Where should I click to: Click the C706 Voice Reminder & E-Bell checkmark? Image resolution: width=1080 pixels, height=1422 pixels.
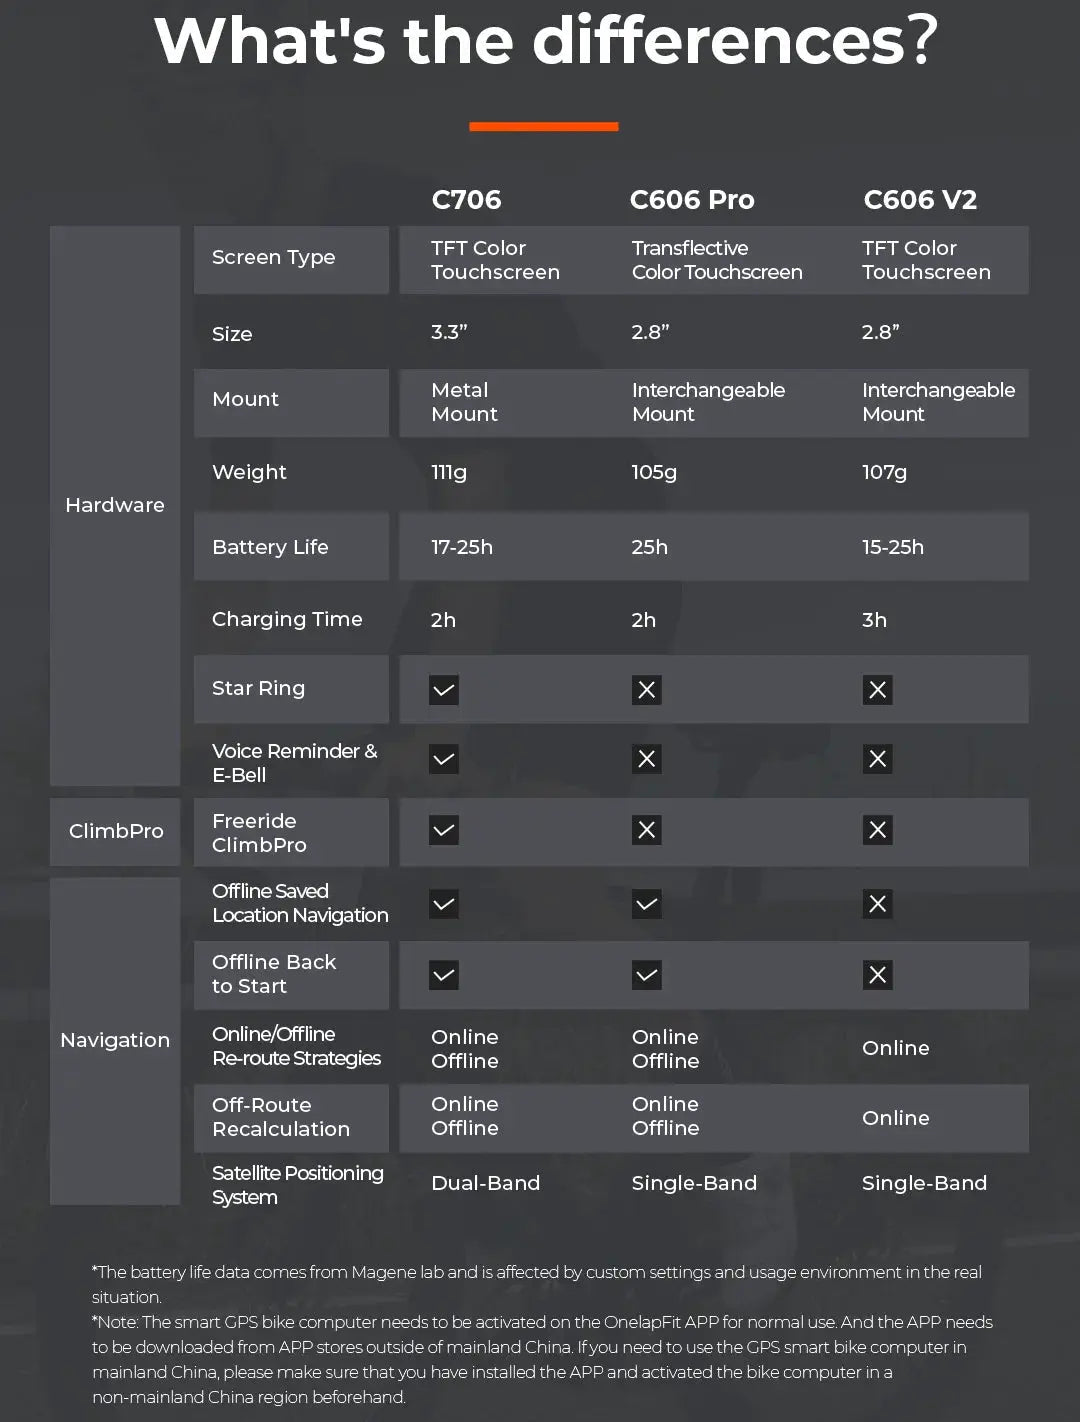(x=444, y=759)
